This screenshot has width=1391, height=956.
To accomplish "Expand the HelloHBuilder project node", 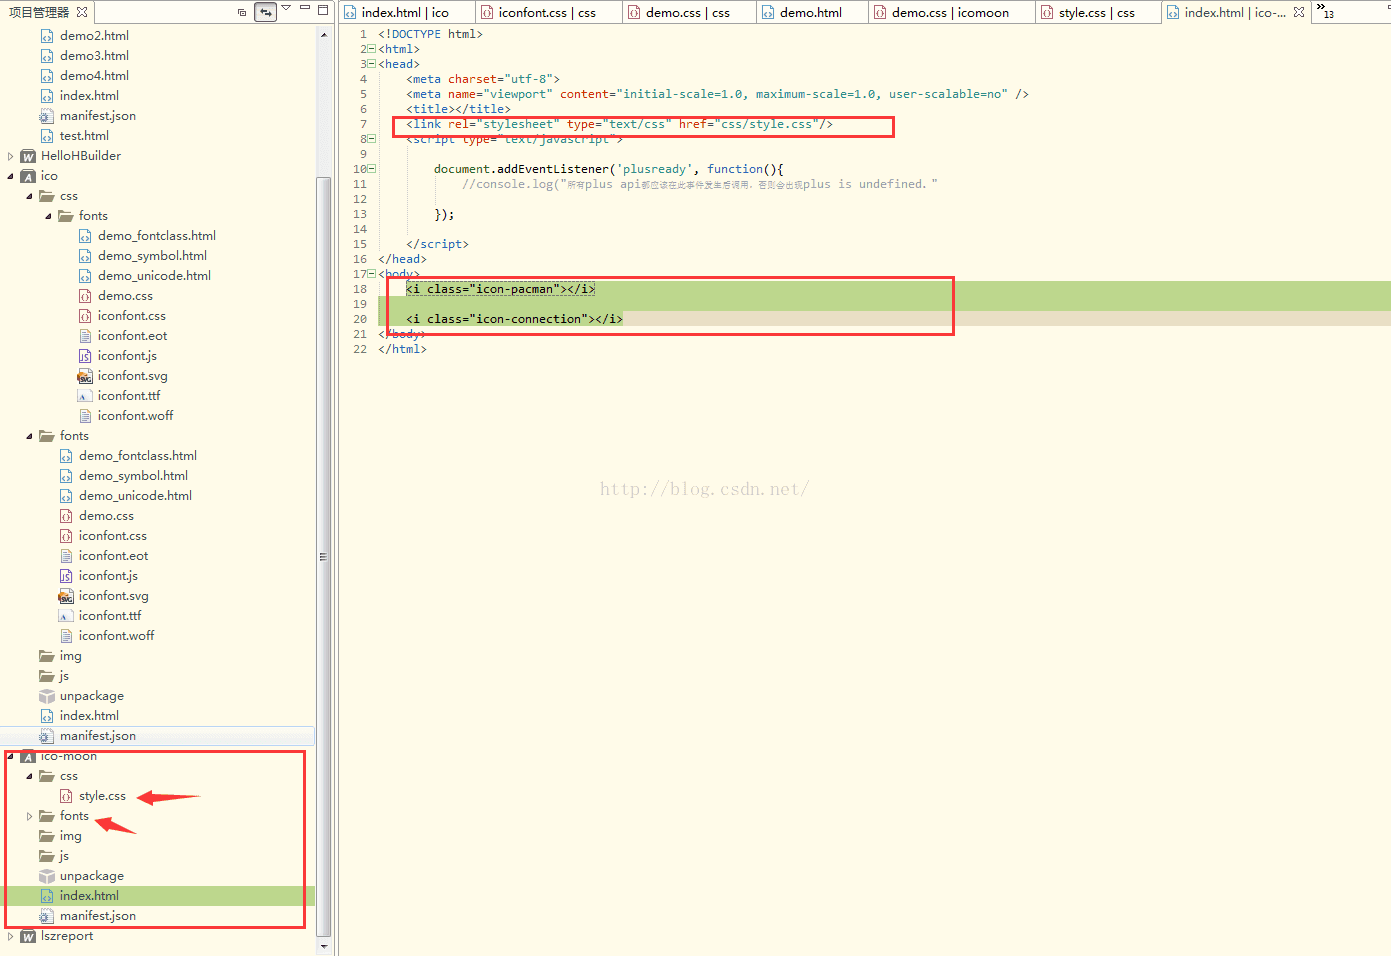I will 11,156.
